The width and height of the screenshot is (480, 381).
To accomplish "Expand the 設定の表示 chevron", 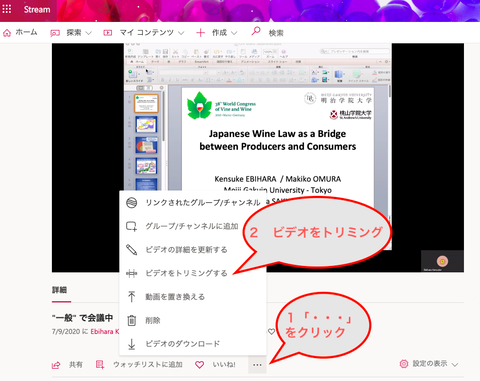I will point(455,364).
